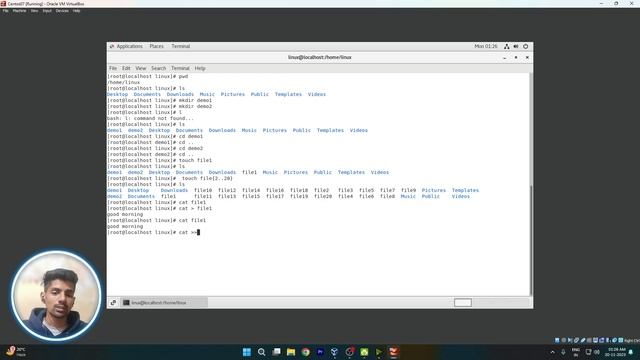Open File Explorer from the taskbar

(291, 352)
